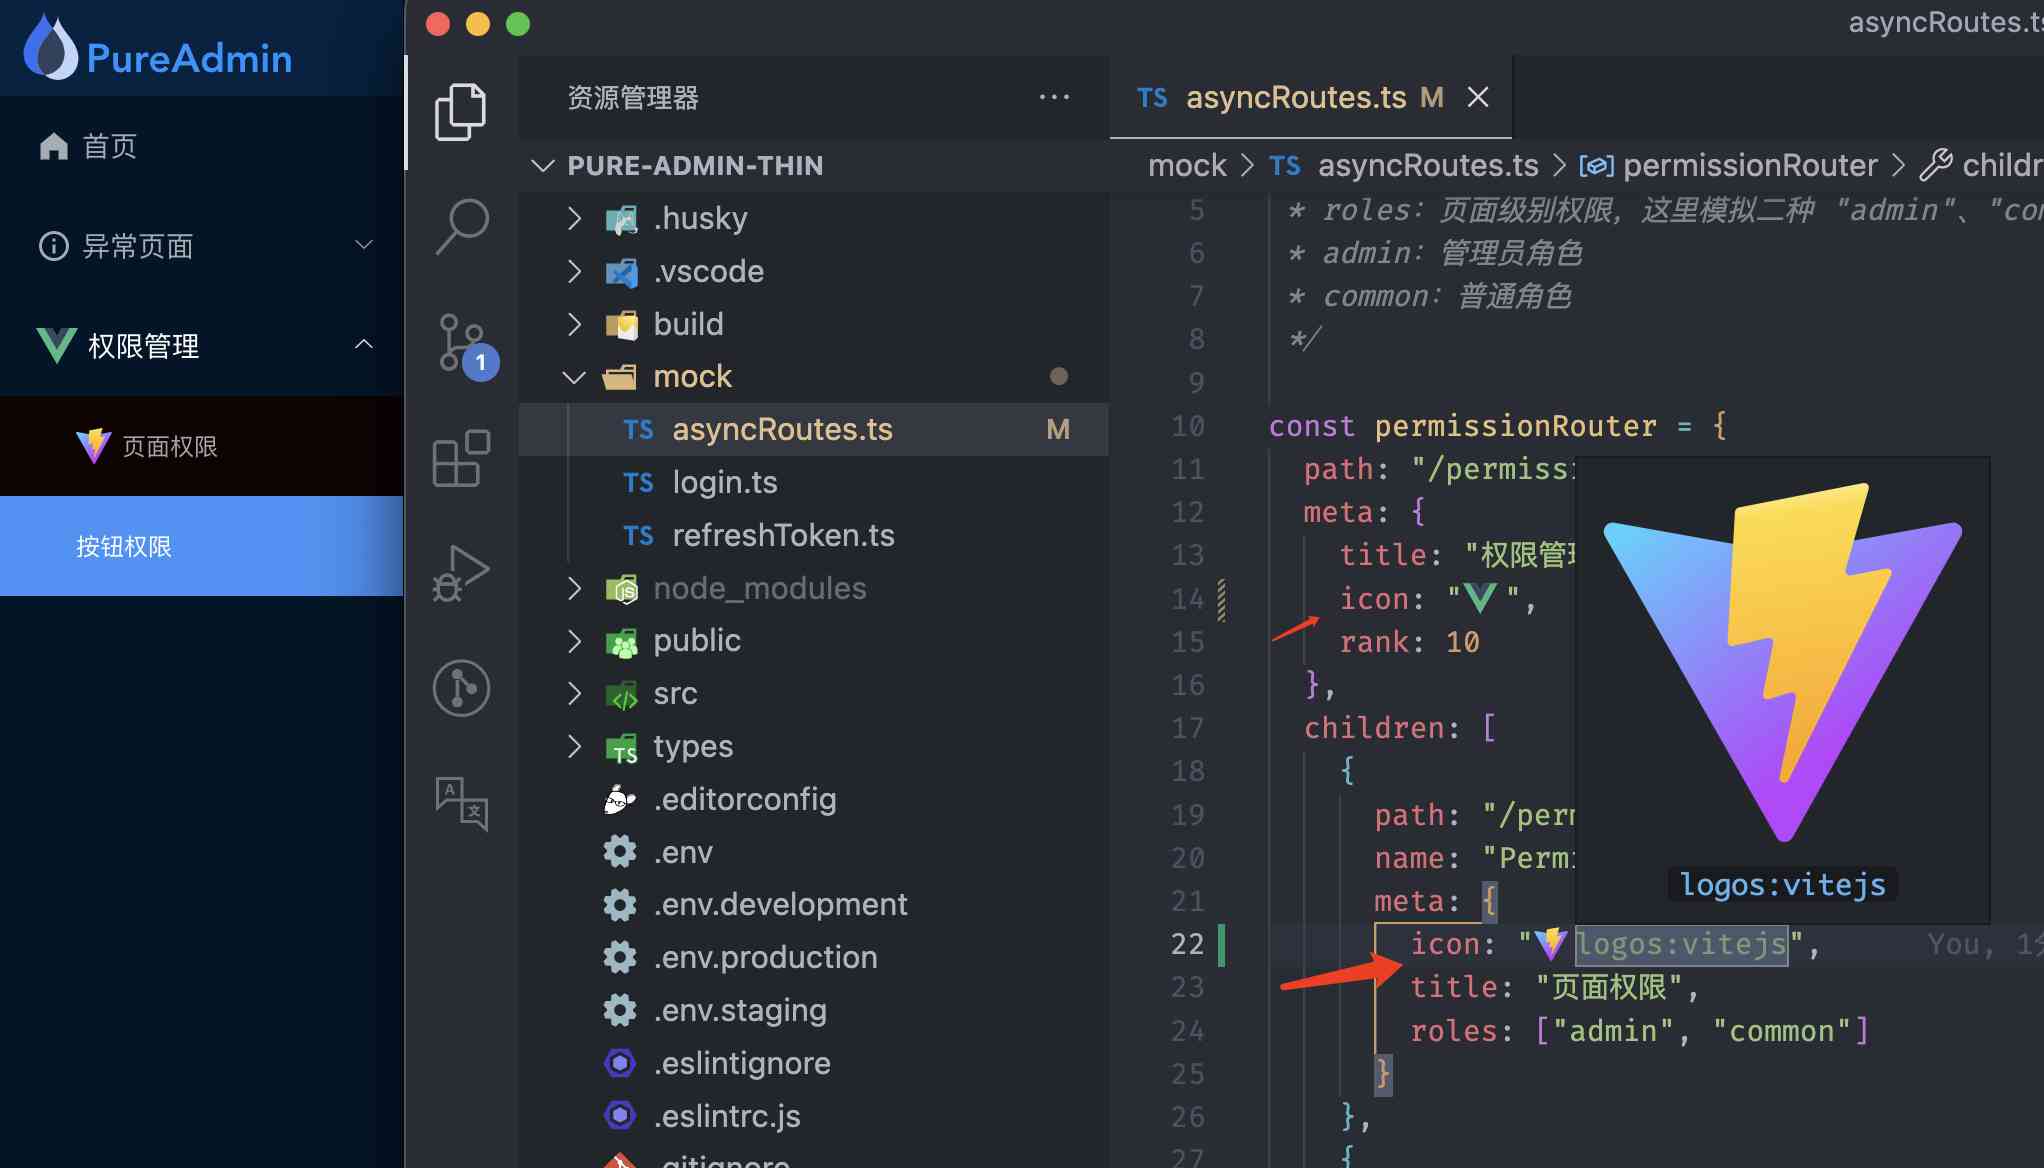Click the ESLint icon of .eslintrc.js
This screenshot has height=1168, width=2044.
(620, 1115)
